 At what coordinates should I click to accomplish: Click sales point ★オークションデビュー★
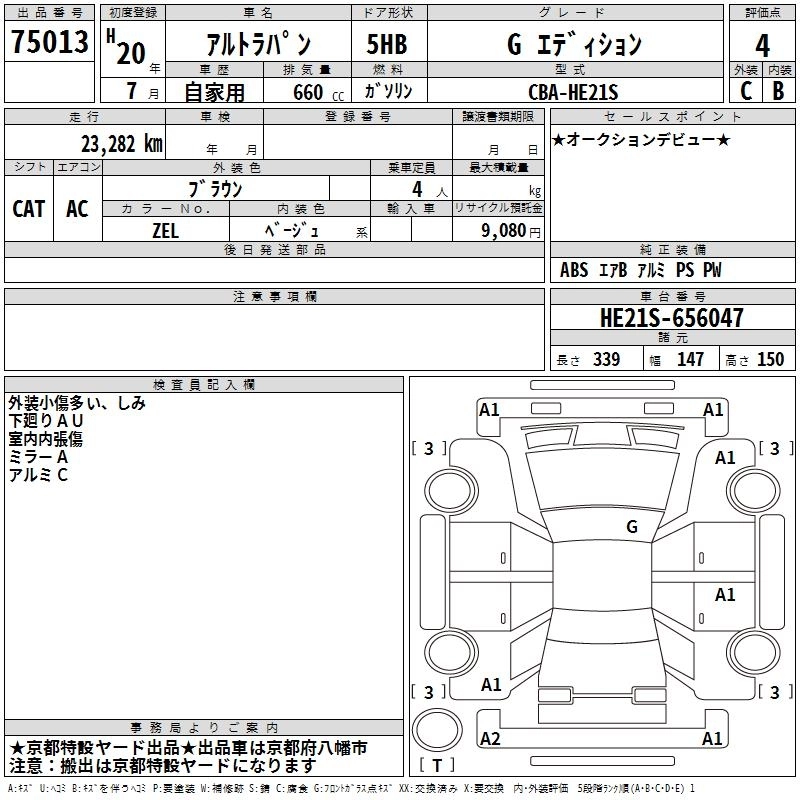(x=641, y=140)
